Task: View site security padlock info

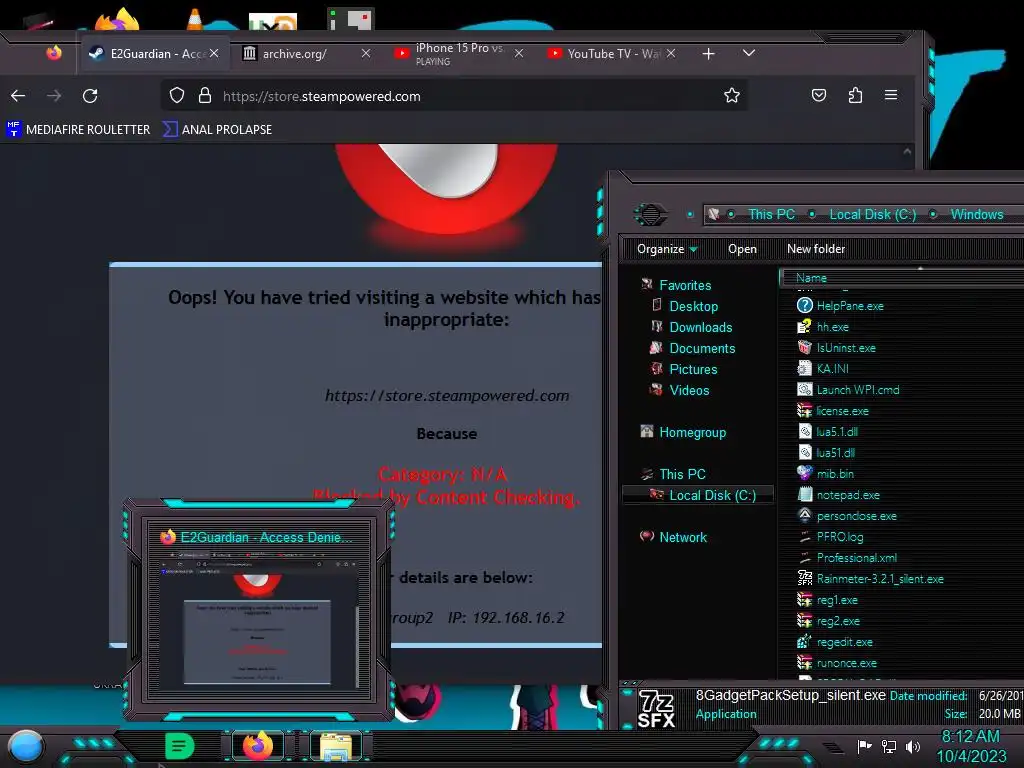Action: point(204,96)
